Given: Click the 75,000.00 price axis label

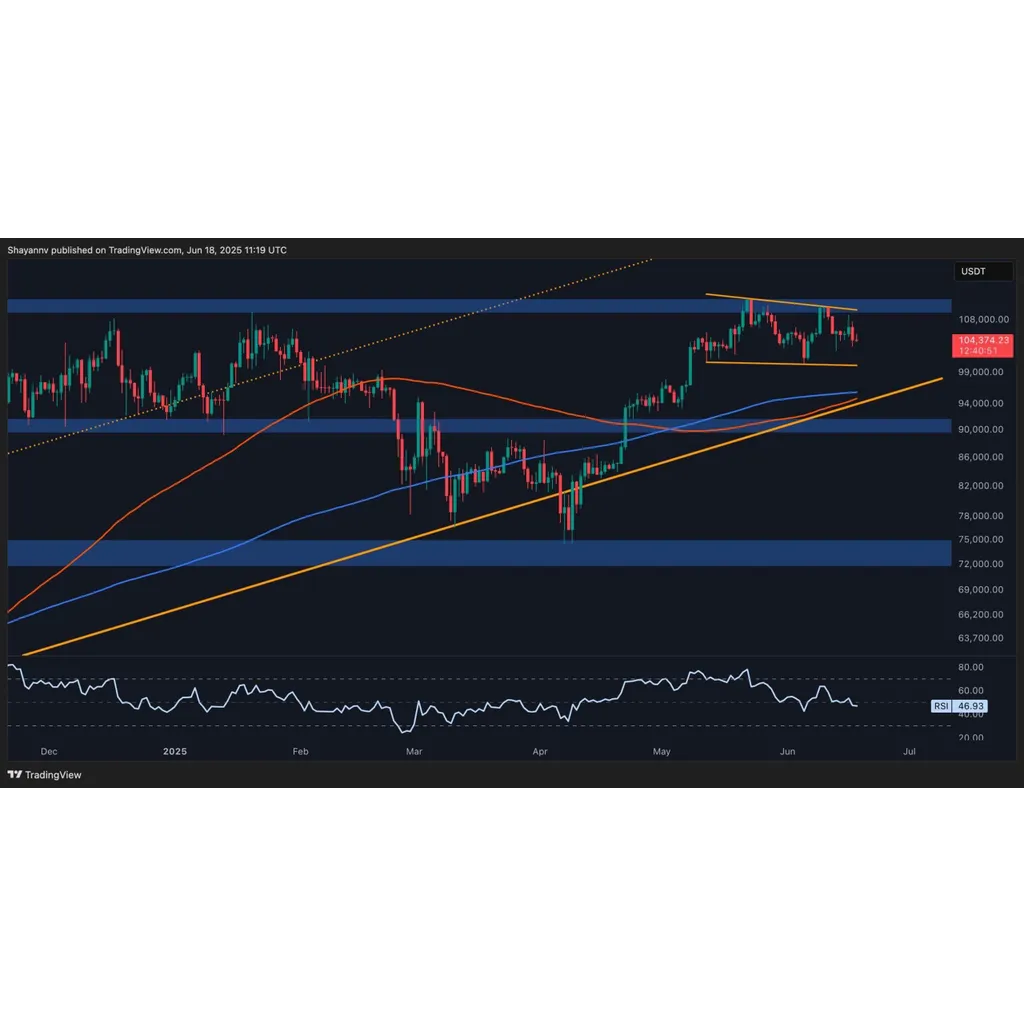Looking at the screenshot, I should [x=980, y=539].
